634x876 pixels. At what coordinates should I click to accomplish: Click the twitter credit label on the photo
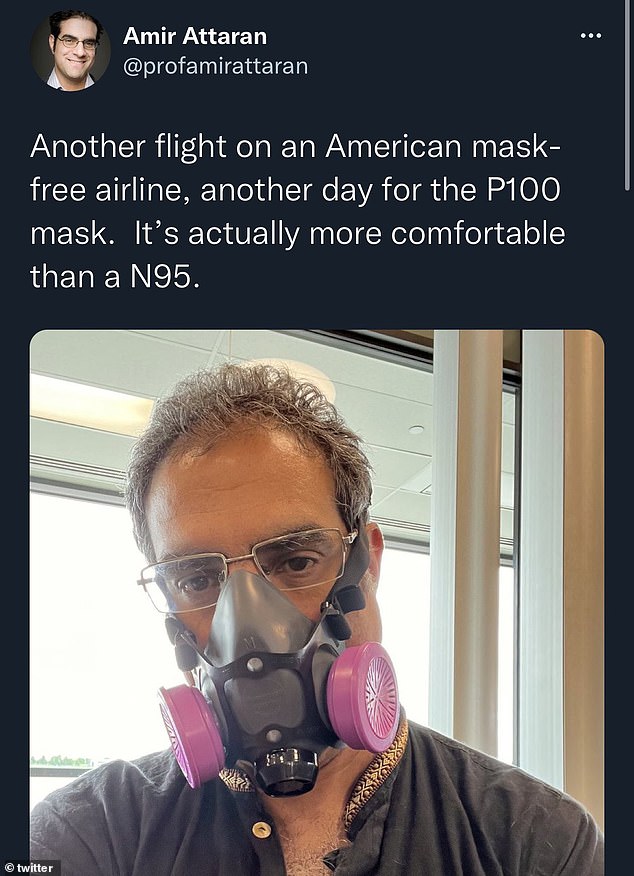point(30,867)
